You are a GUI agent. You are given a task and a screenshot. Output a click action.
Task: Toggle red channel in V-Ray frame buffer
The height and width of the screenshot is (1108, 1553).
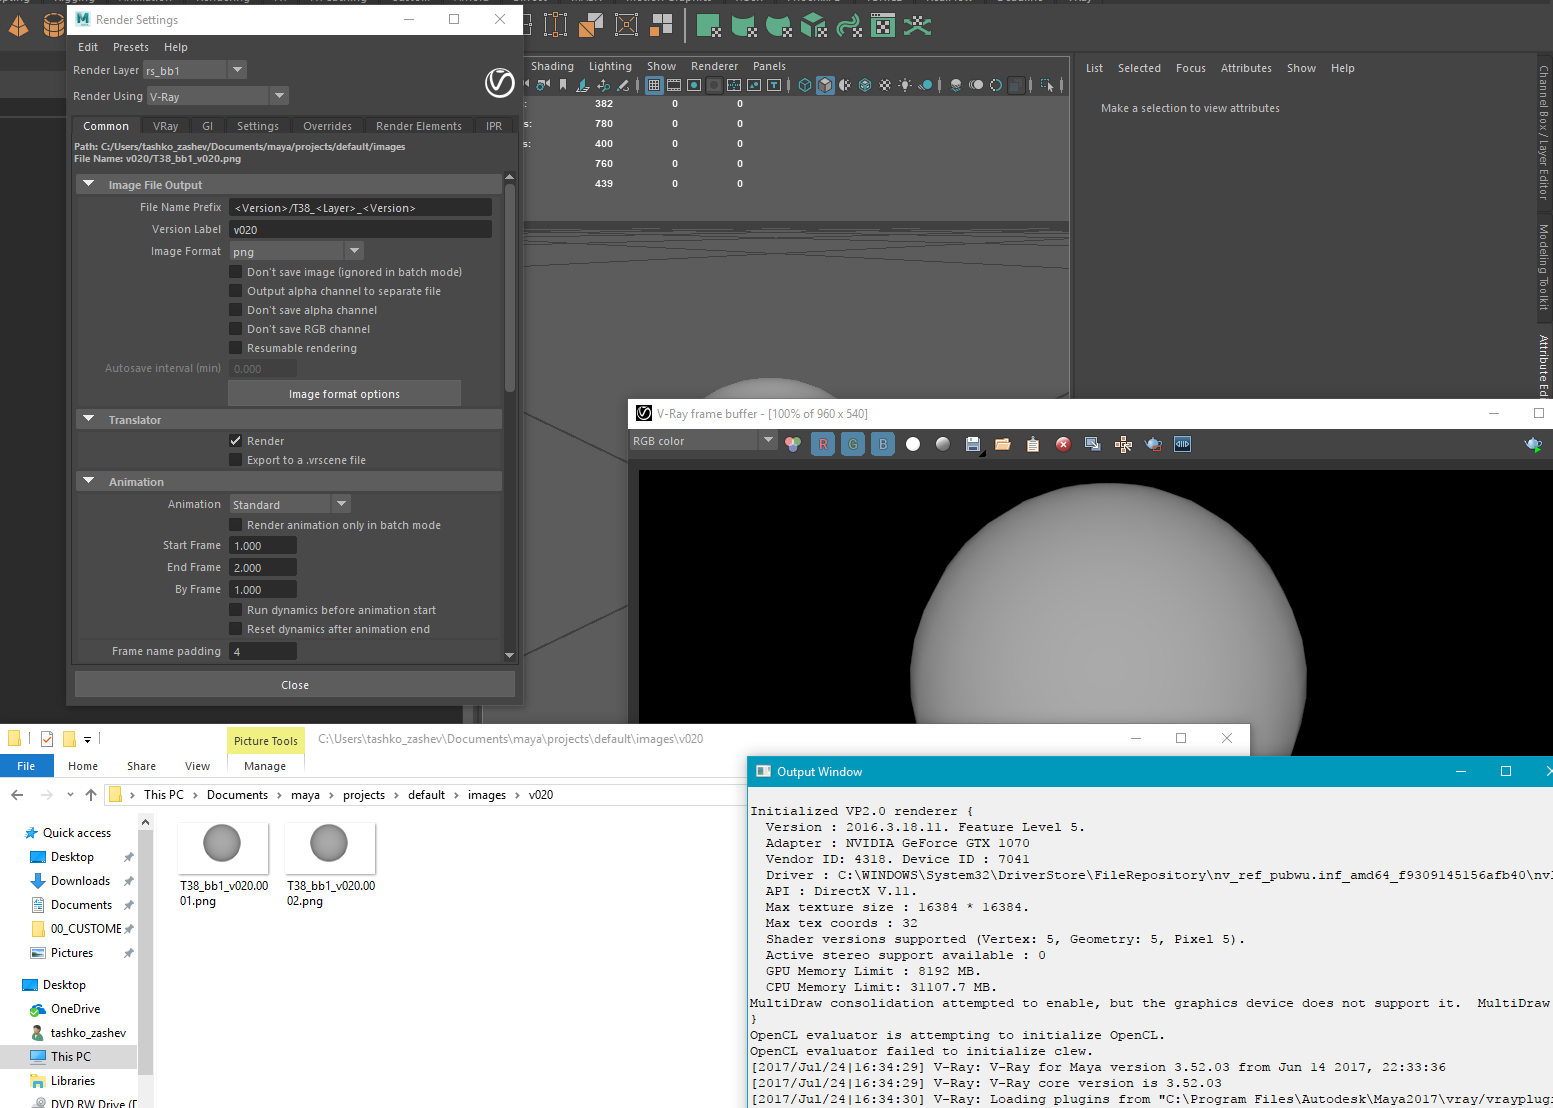[x=823, y=444]
